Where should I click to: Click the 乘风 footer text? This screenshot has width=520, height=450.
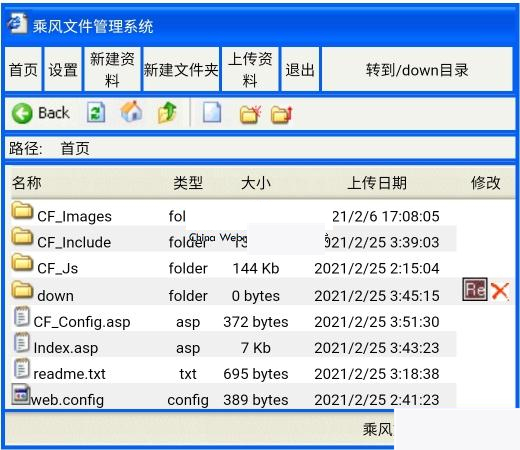tap(378, 429)
